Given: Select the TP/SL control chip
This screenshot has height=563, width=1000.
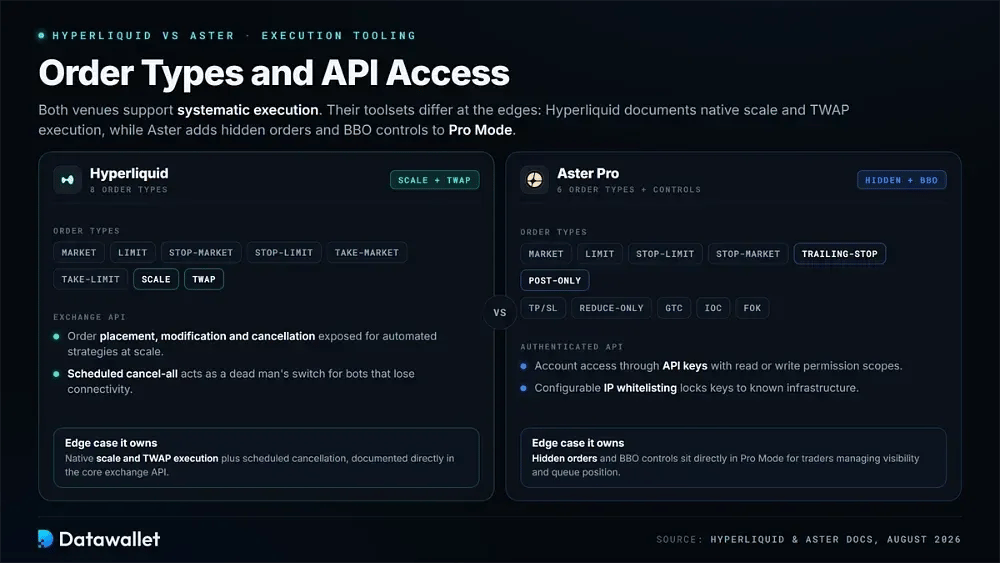Looking at the screenshot, I should pyautogui.click(x=543, y=308).
